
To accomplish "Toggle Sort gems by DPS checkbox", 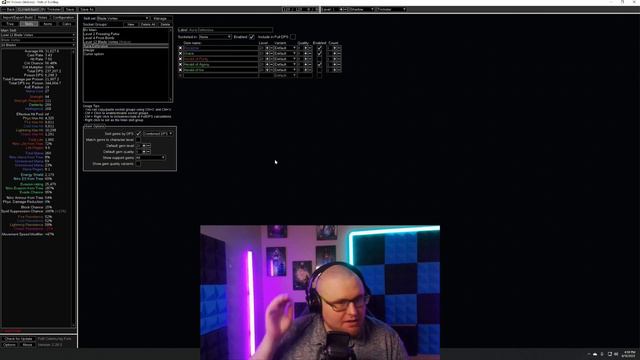I will tap(138, 133).
